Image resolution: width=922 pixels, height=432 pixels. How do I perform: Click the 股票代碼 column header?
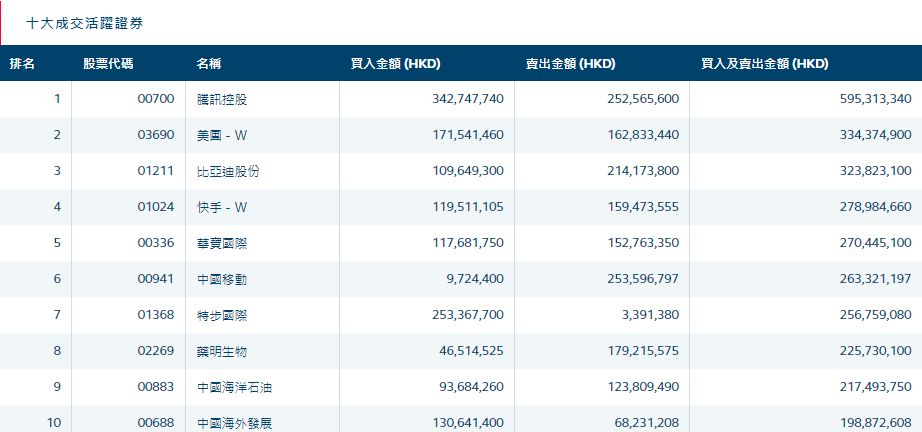108,64
